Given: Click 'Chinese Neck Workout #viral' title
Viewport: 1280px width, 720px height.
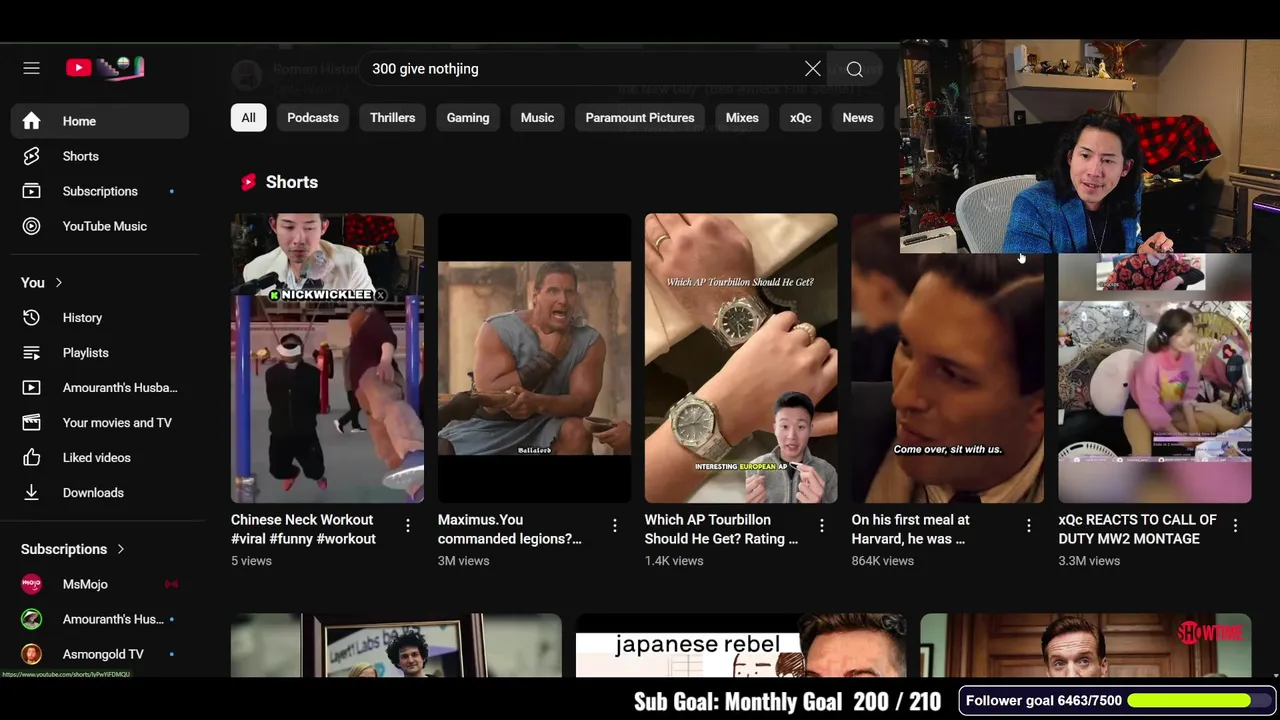Looking at the screenshot, I should point(303,529).
